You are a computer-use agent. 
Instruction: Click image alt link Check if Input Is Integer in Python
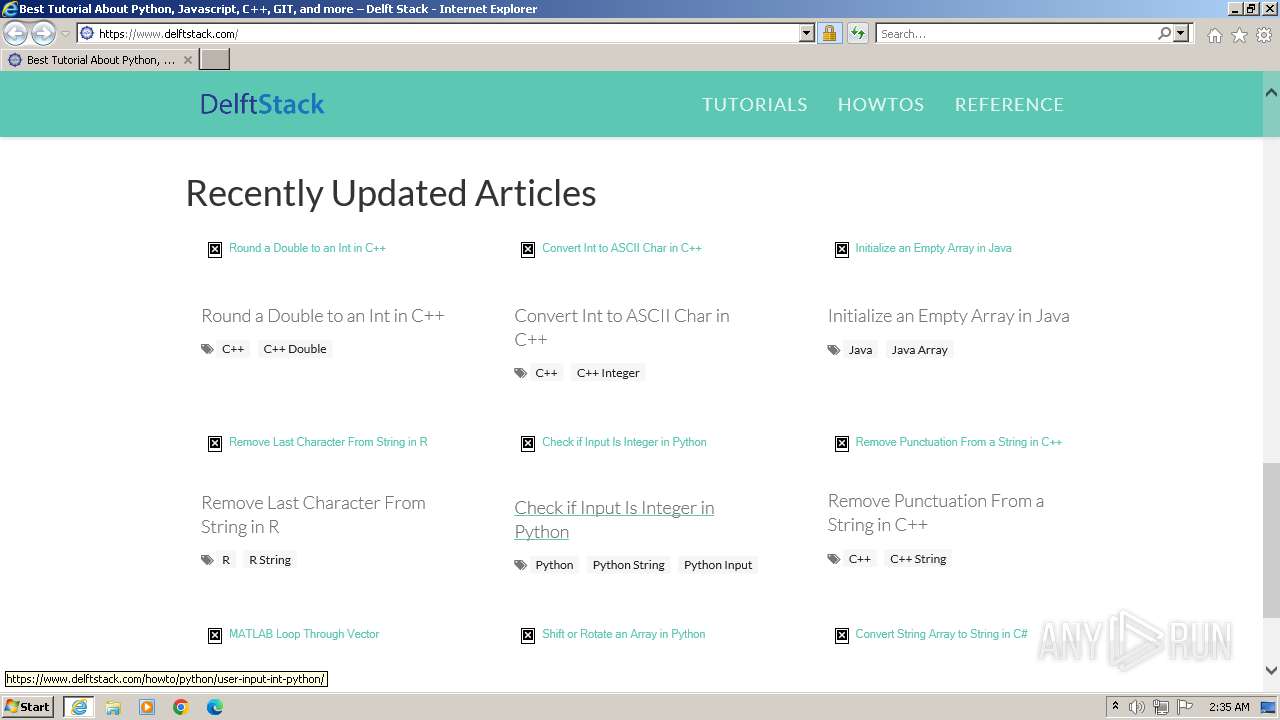tap(624, 442)
